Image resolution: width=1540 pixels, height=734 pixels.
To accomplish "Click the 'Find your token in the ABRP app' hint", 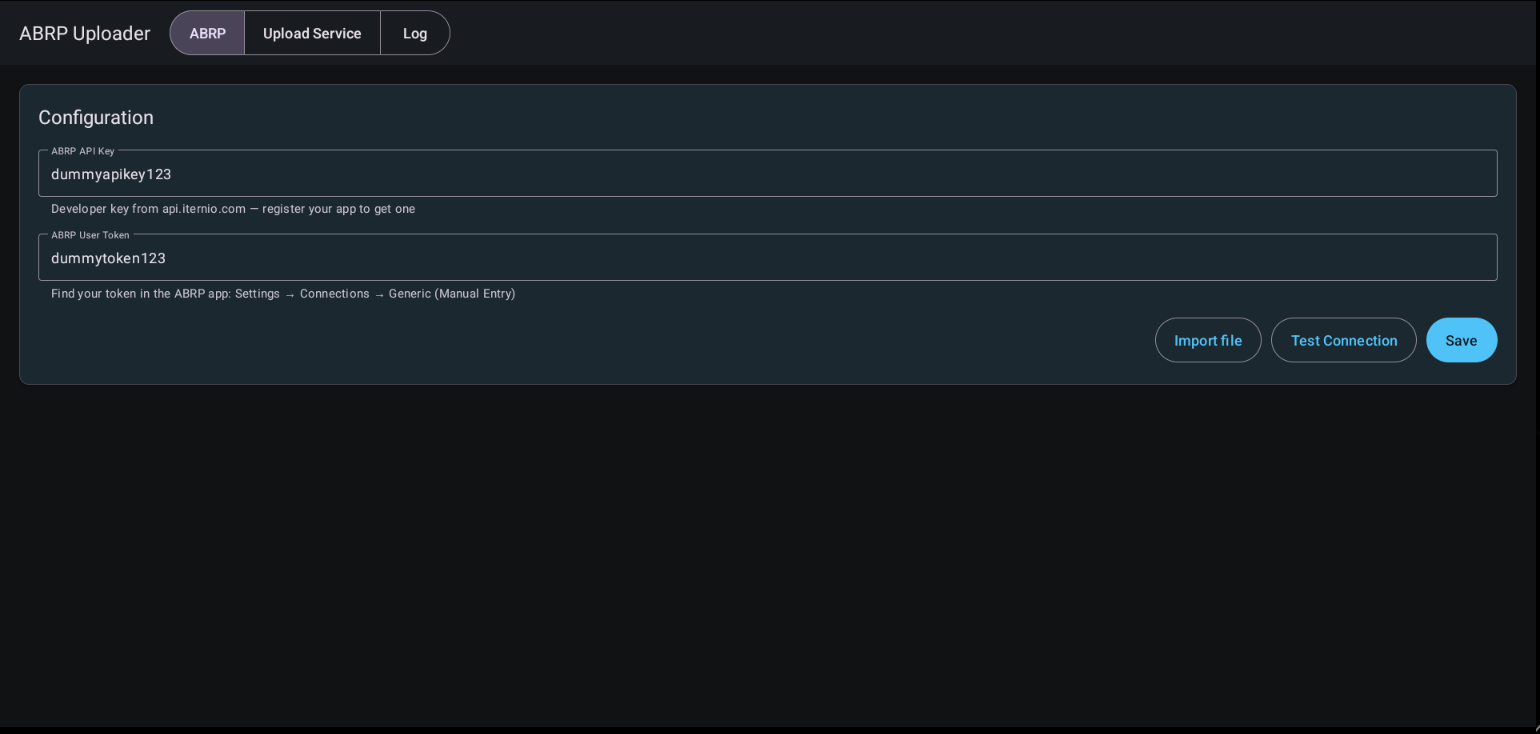I will (283, 294).
